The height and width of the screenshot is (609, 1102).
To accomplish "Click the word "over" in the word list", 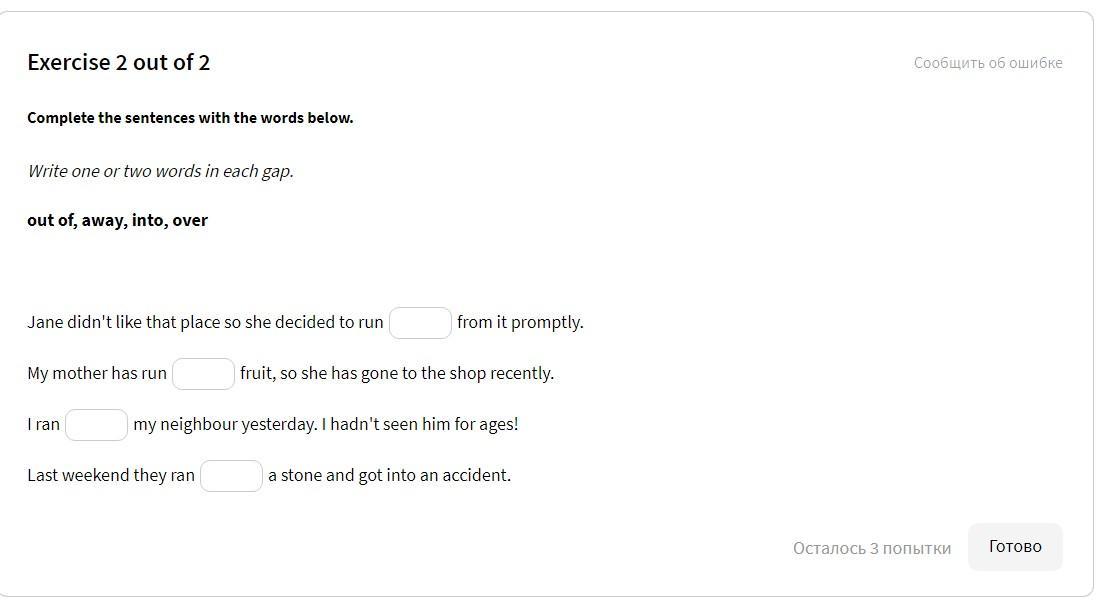I will click(190, 220).
